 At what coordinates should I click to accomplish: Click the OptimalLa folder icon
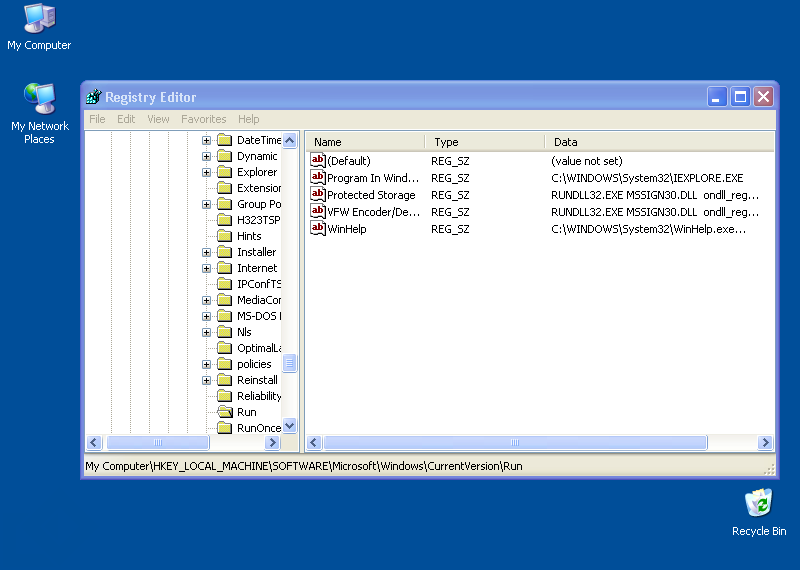tap(224, 348)
